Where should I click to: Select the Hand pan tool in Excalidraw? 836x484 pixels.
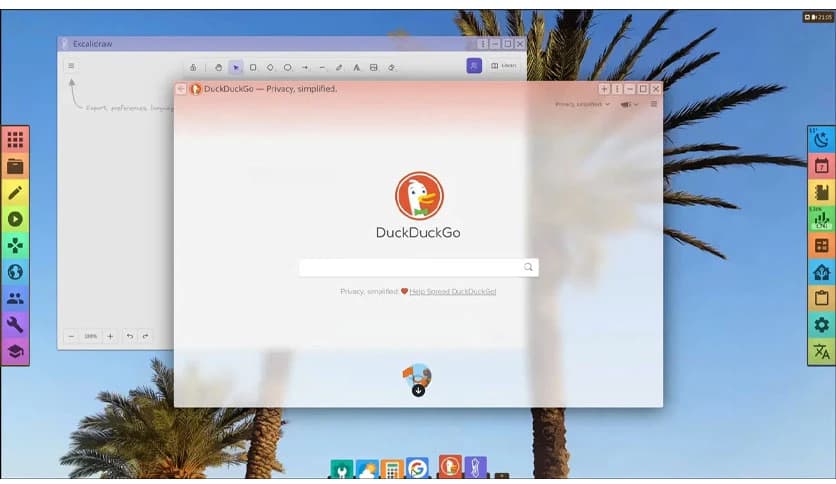click(x=219, y=68)
